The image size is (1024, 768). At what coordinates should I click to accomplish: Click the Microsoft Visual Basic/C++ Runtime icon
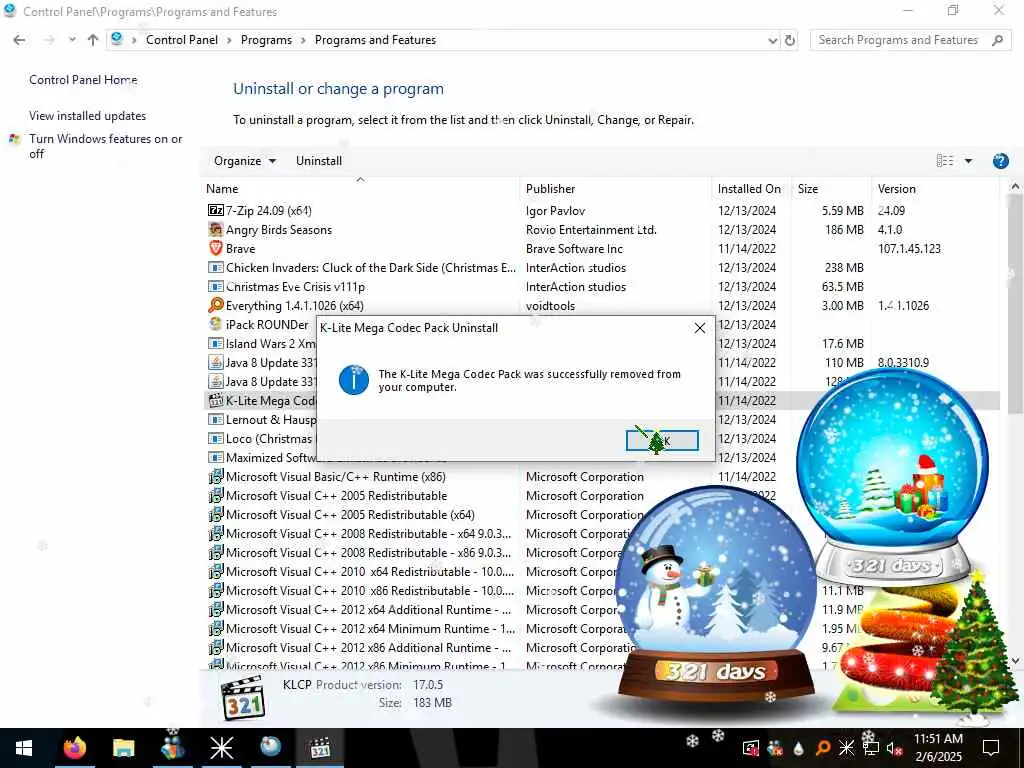coord(216,476)
